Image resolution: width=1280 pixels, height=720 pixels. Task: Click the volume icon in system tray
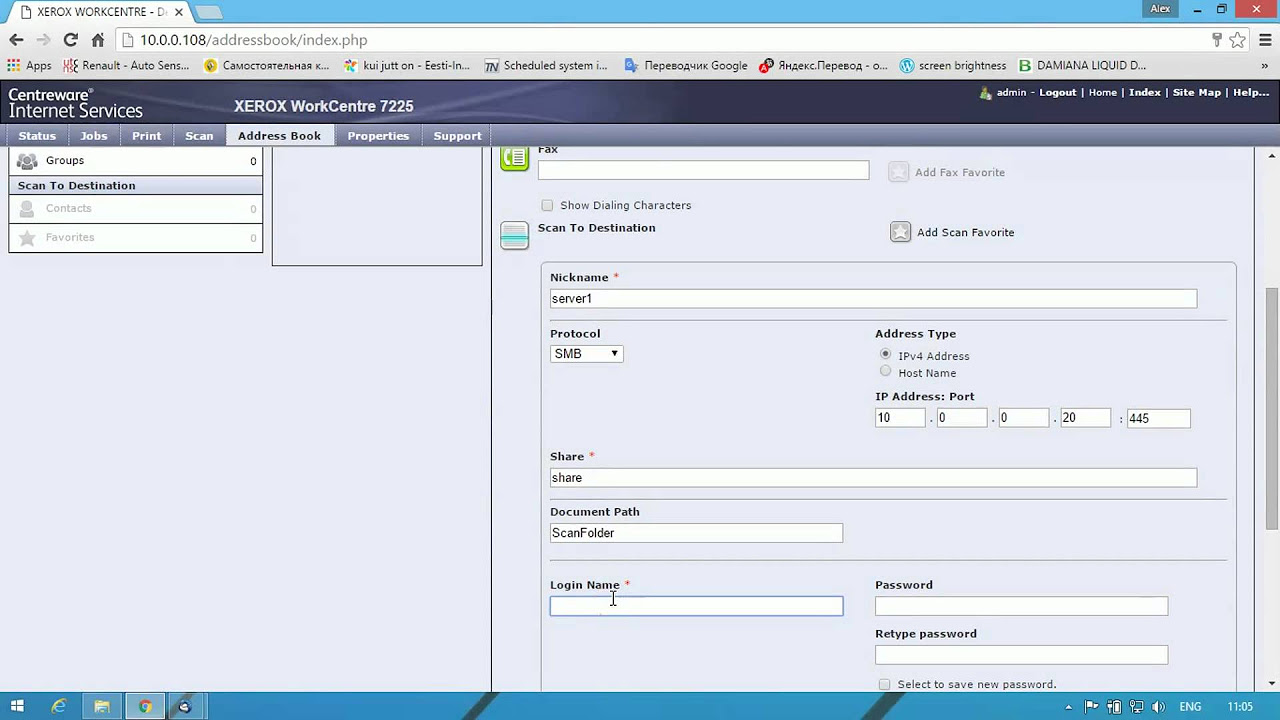pos(1160,707)
